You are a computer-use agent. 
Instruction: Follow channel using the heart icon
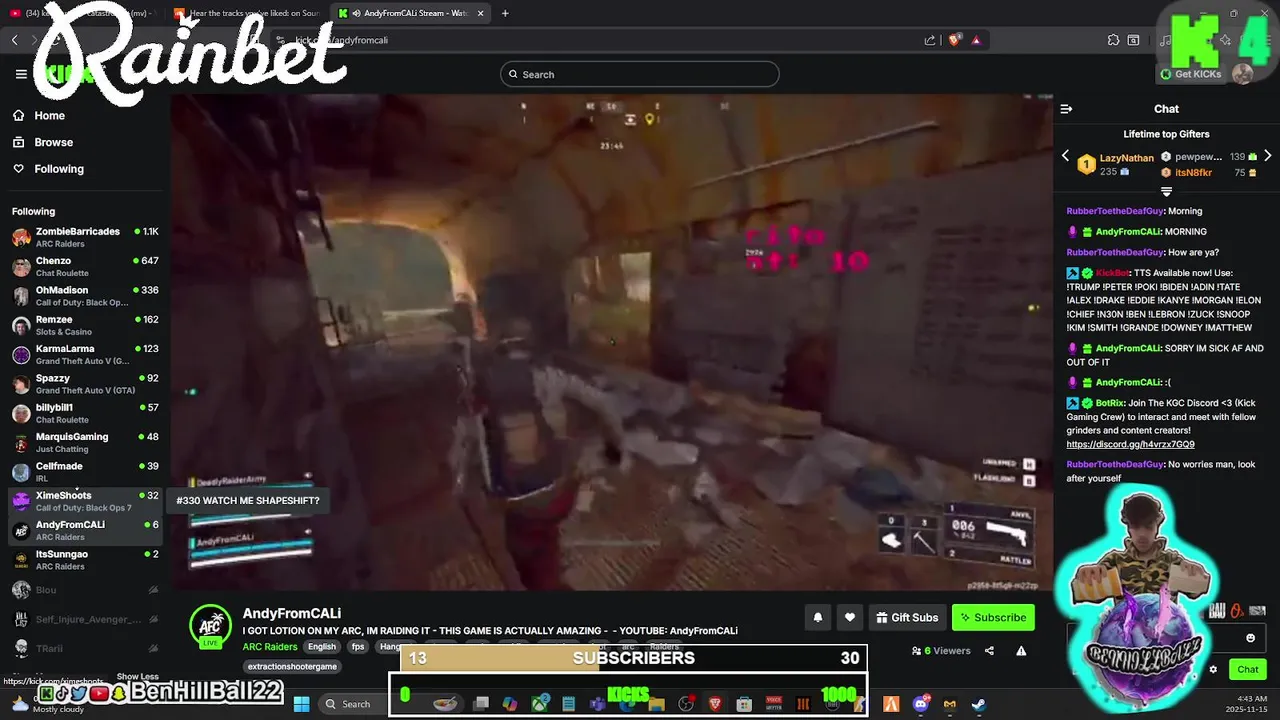[x=850, y=618]
